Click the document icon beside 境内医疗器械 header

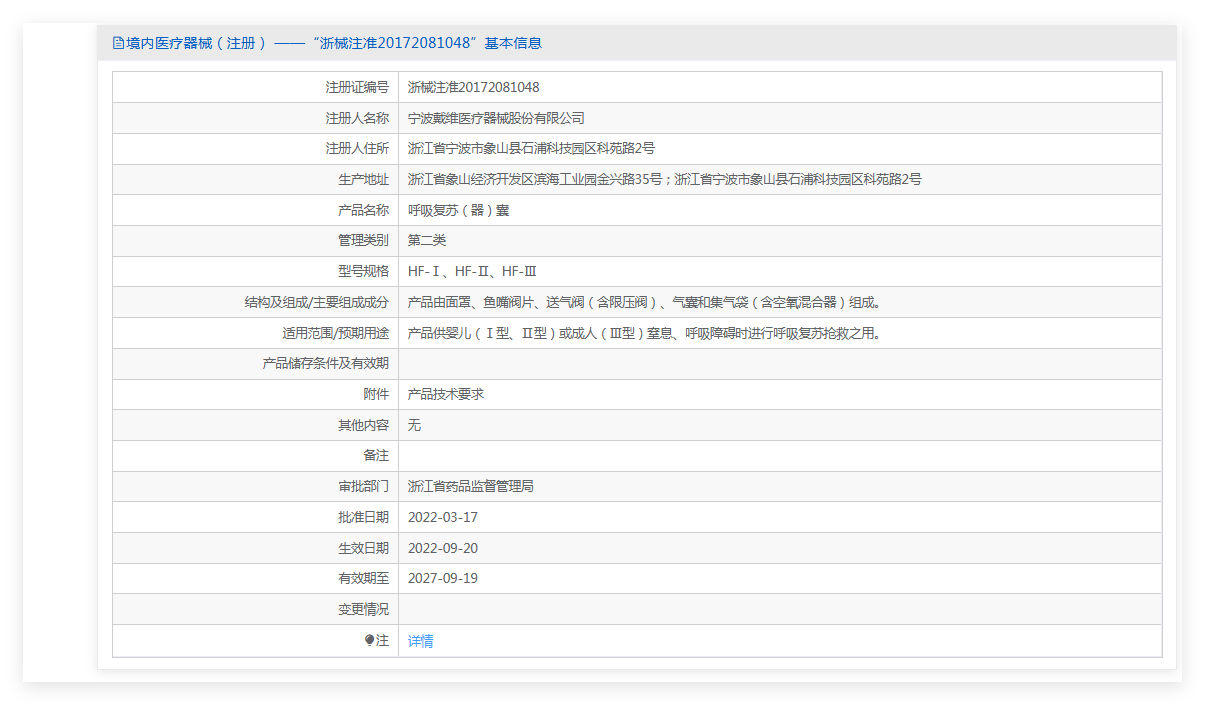pos(118,43)
